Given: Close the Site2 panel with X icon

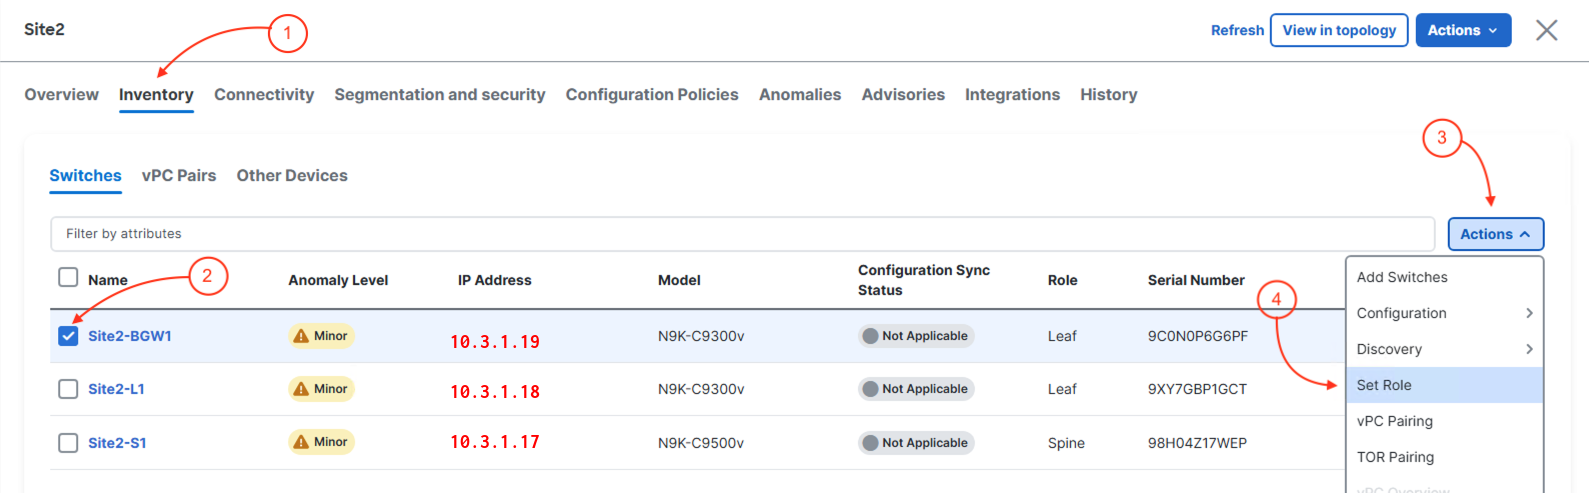Looking at the screenshot, I should tap(1546, 30).
